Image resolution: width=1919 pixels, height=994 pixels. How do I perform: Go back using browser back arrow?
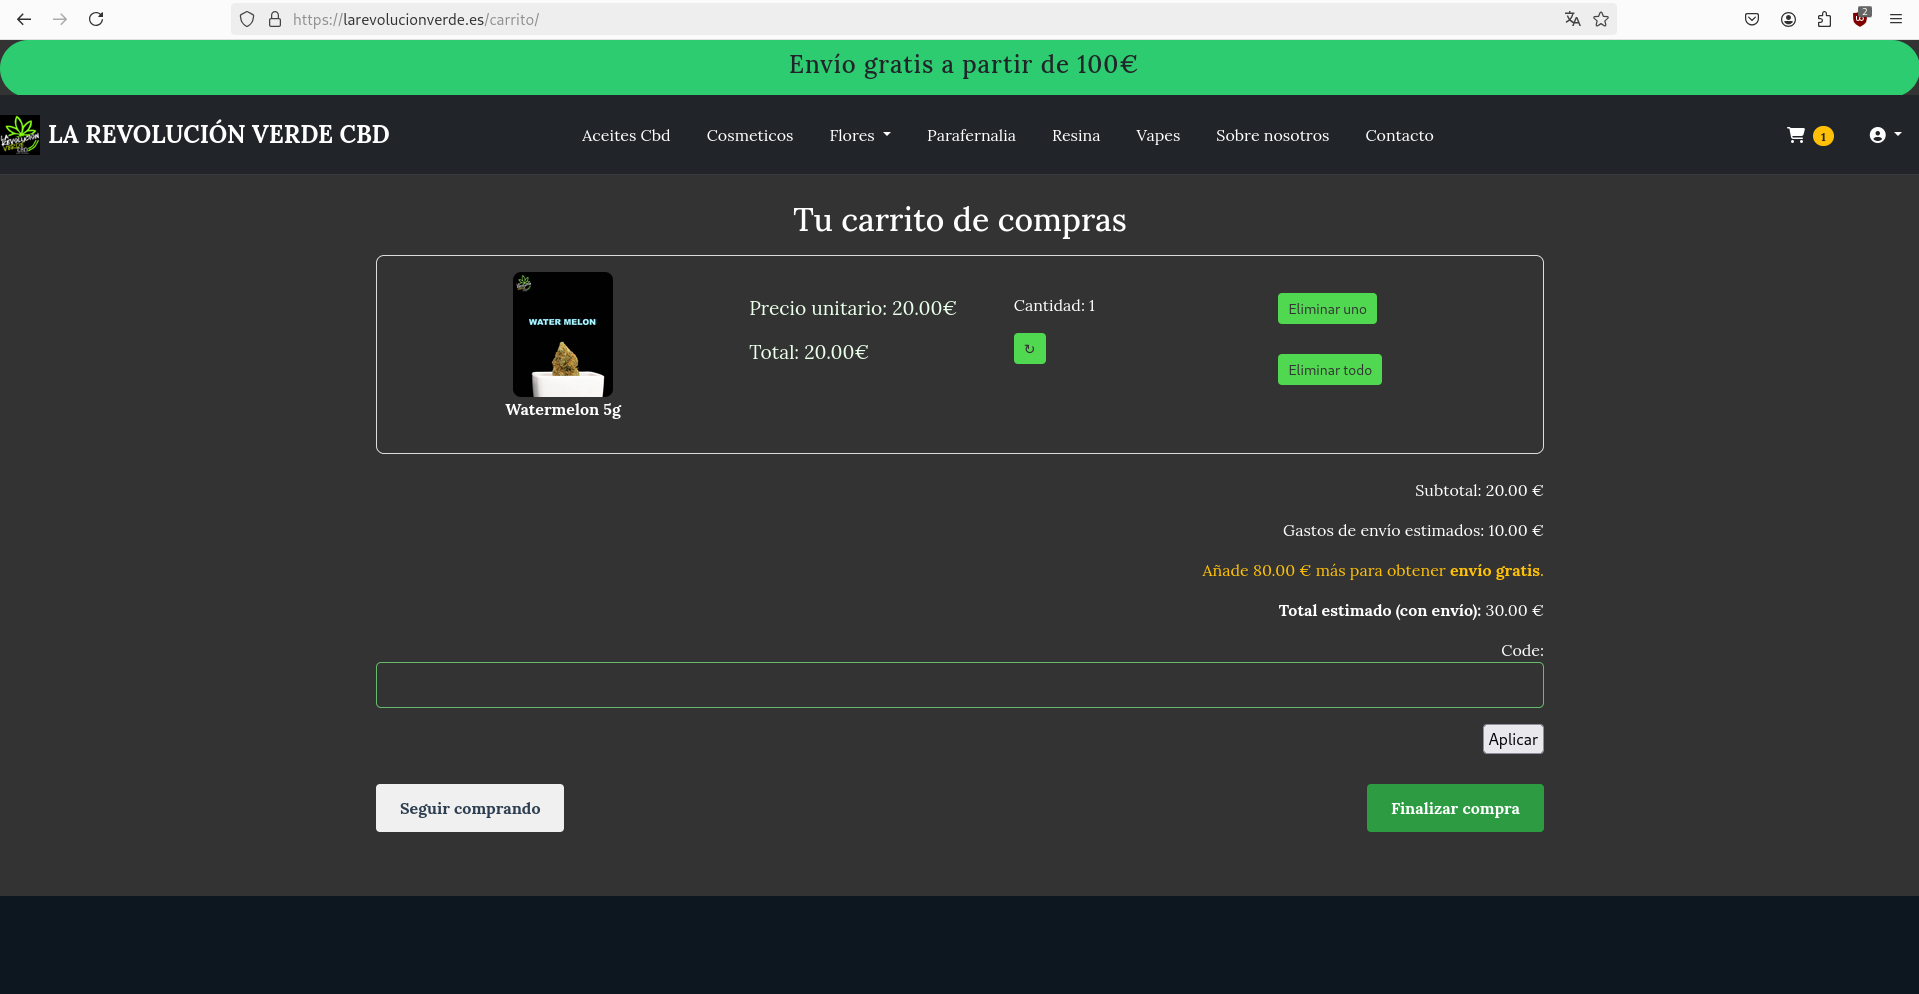(24, 19)
